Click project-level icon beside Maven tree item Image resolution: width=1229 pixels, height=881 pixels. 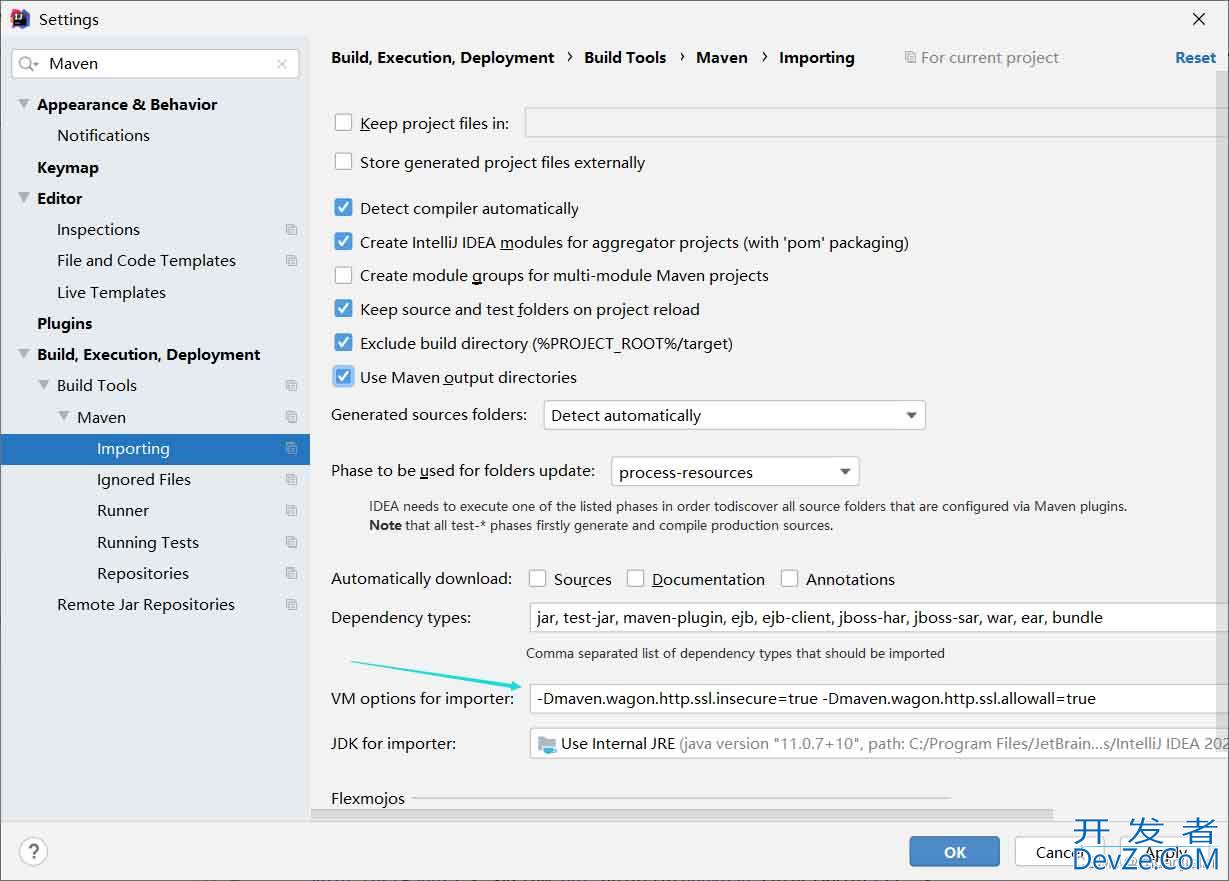291,417
